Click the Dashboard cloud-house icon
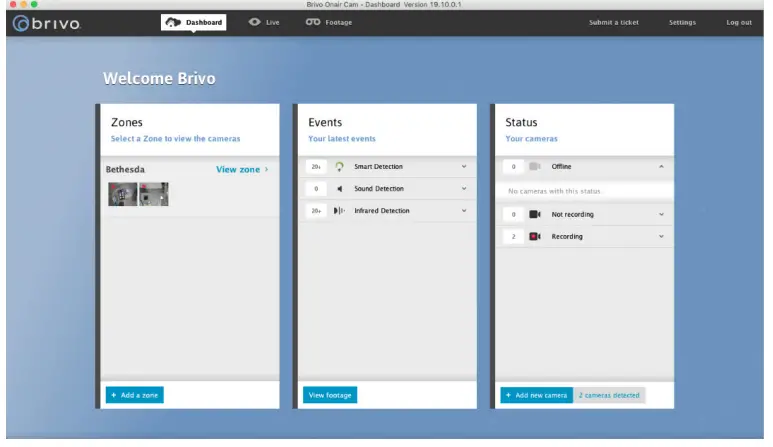The image size is (773, 447). click(x=173, y=22)
